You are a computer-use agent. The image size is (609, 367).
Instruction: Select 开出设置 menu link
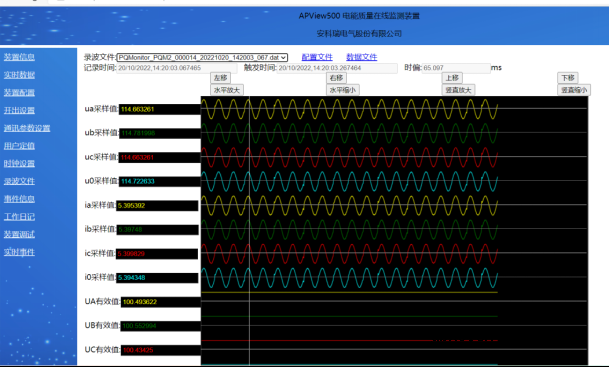click(19, 110)
